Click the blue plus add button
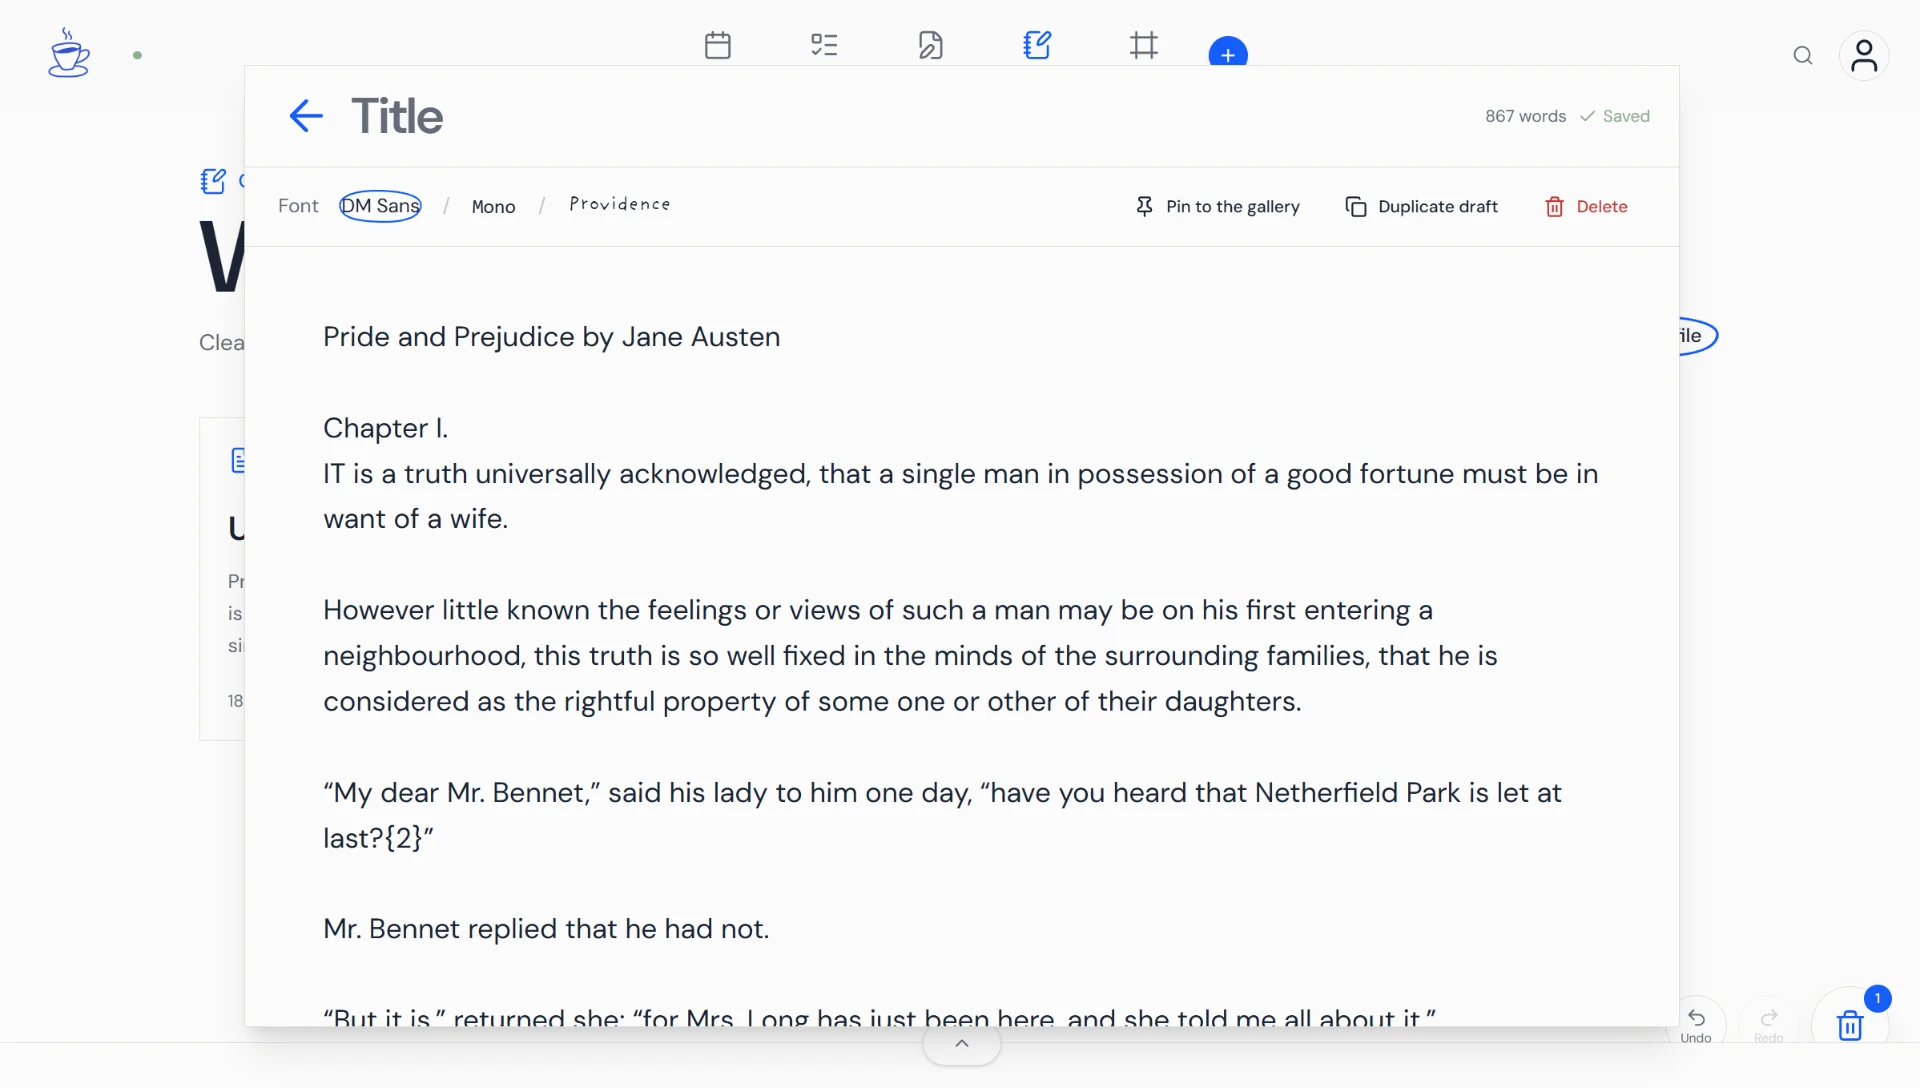 [1228, 53]
